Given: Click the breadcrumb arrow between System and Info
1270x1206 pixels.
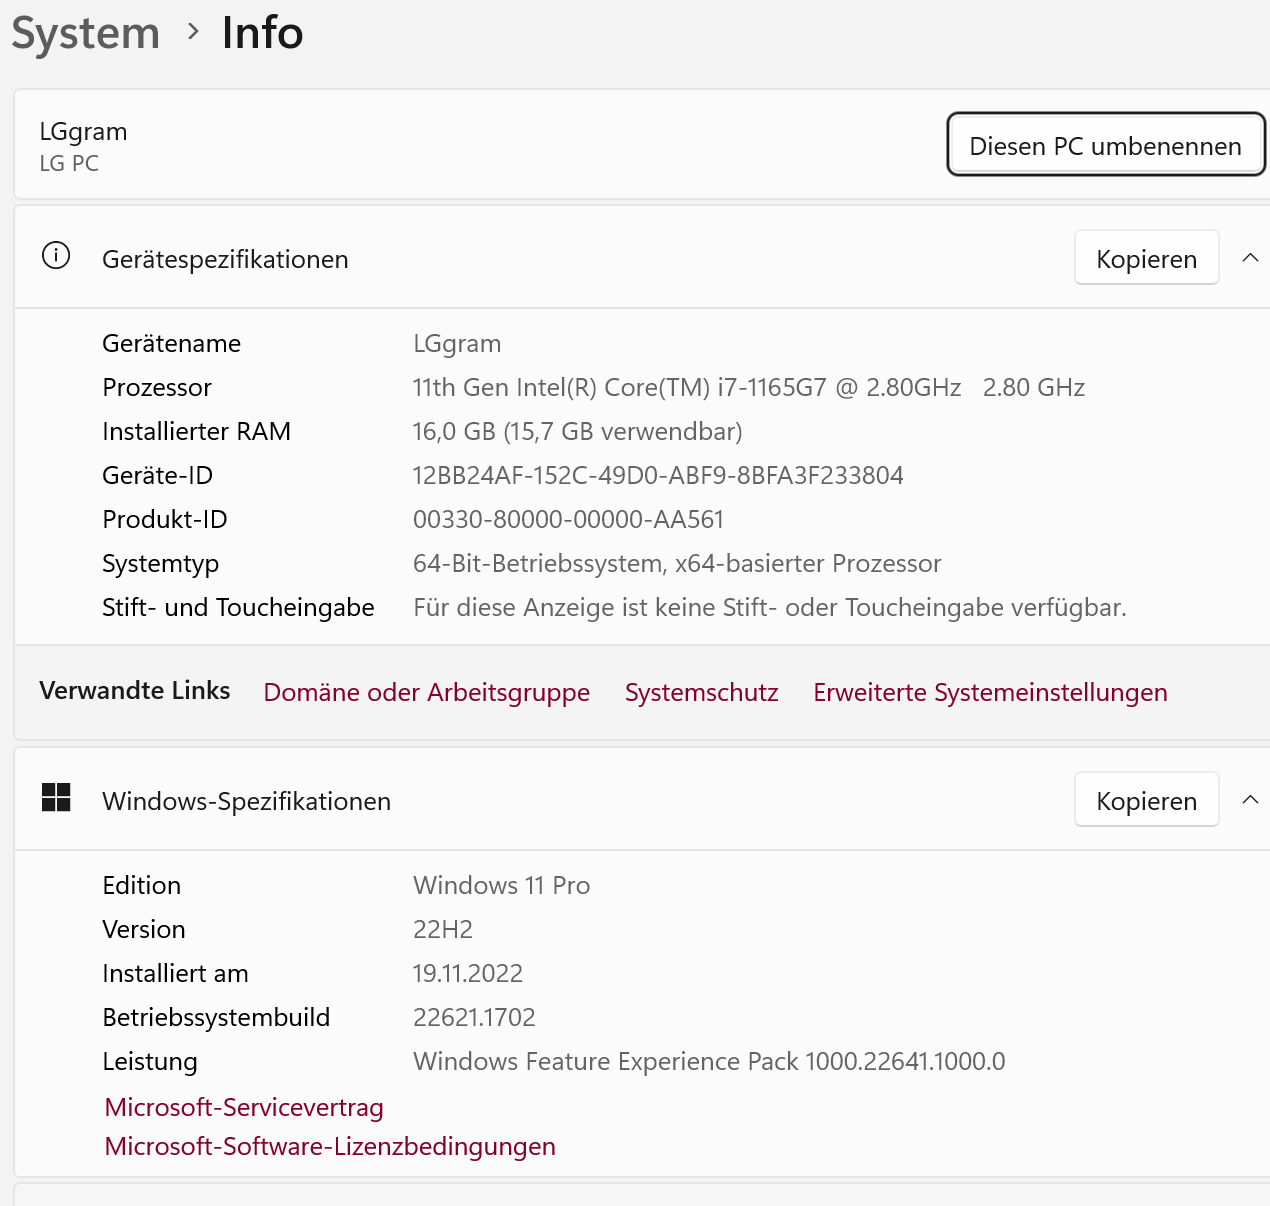Looking at the screenshot, I should [x=193, y=32].
